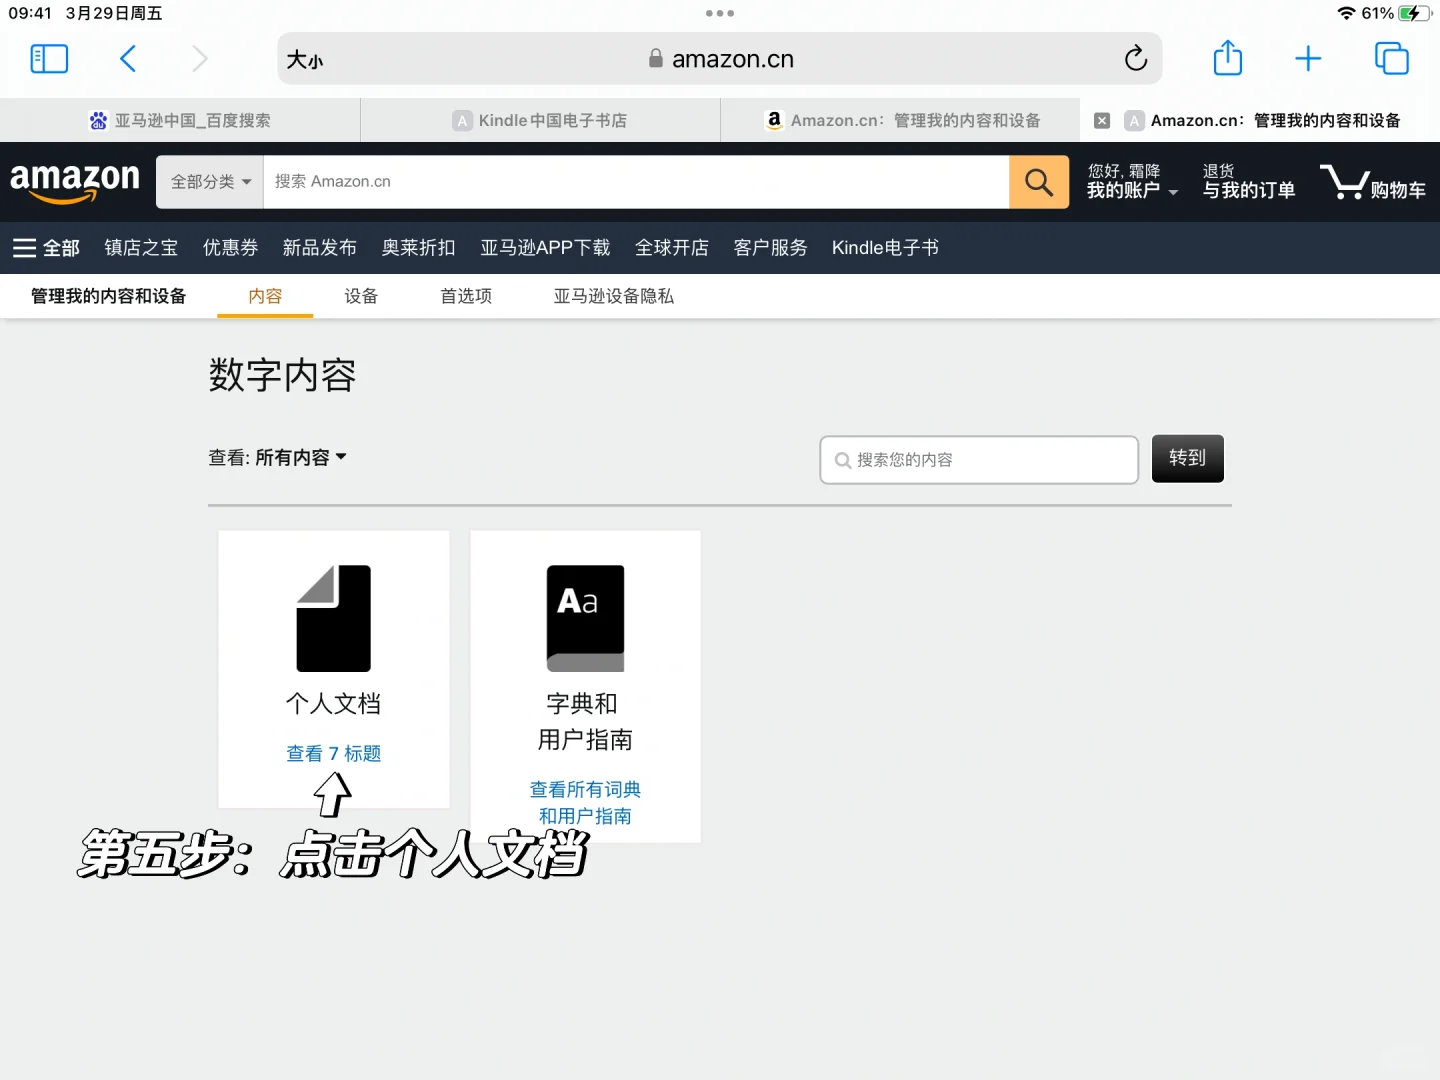Open 新品发布 in the nav bar
The height and width of the screenshot is (1080, 1440).
319,248
